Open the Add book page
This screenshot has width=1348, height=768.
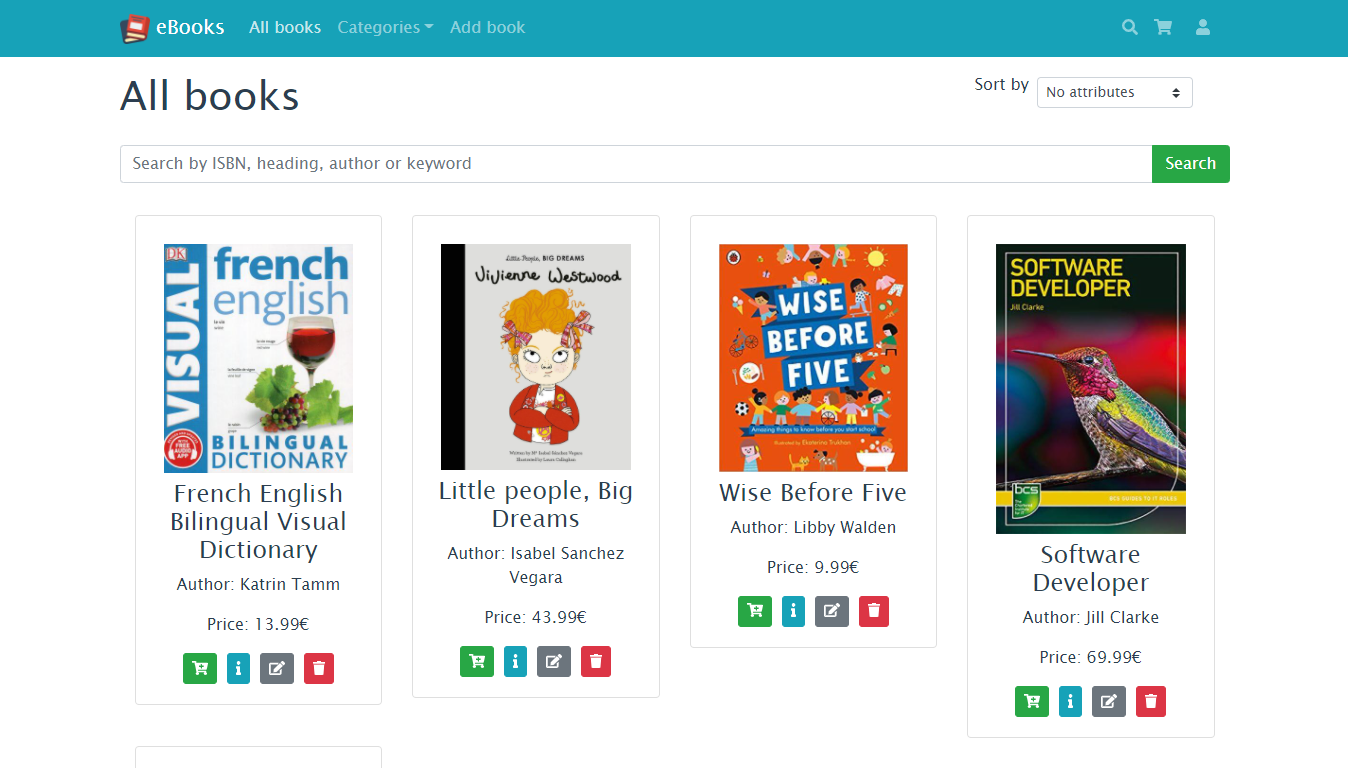pos(487,28)
